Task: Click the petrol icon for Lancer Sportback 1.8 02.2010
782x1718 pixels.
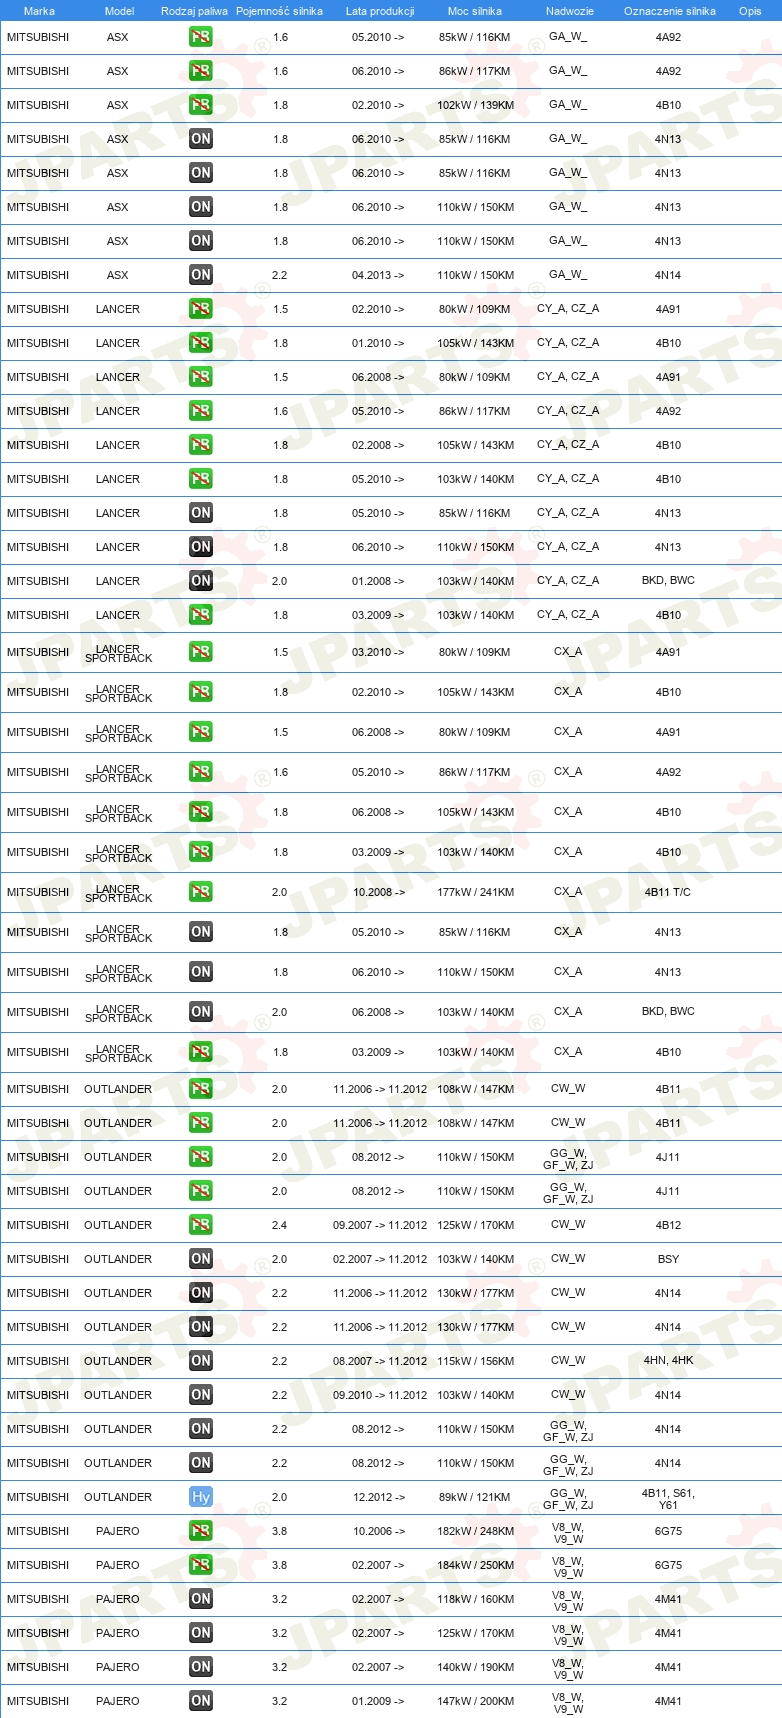Action: (x=201, y=692)
